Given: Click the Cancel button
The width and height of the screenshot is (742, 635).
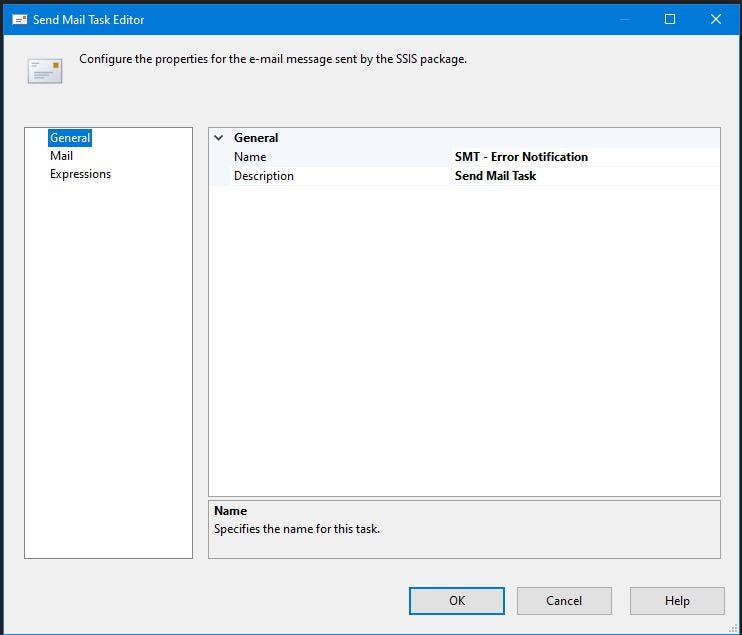Looking at the screenshot, I should (564, 601).
